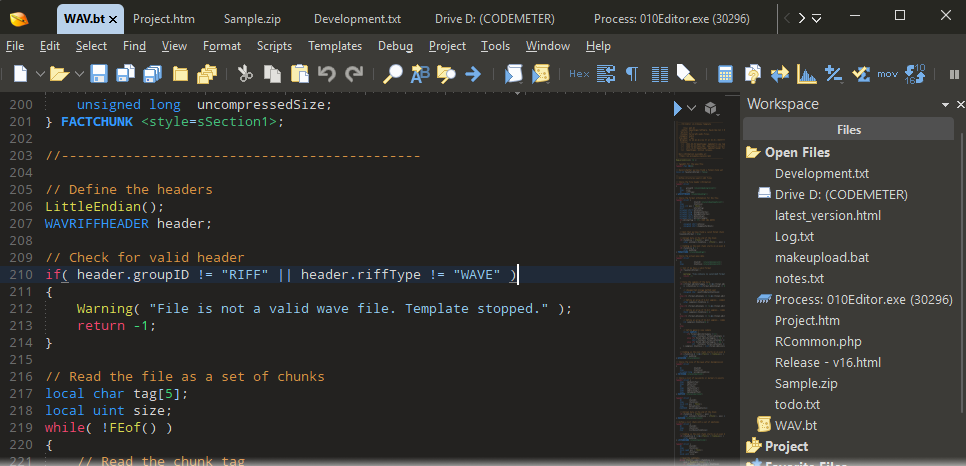This screenshot has height=466, width=966.
Task: Click the Paste clipboard icon
Action: (x=299, y=73)
